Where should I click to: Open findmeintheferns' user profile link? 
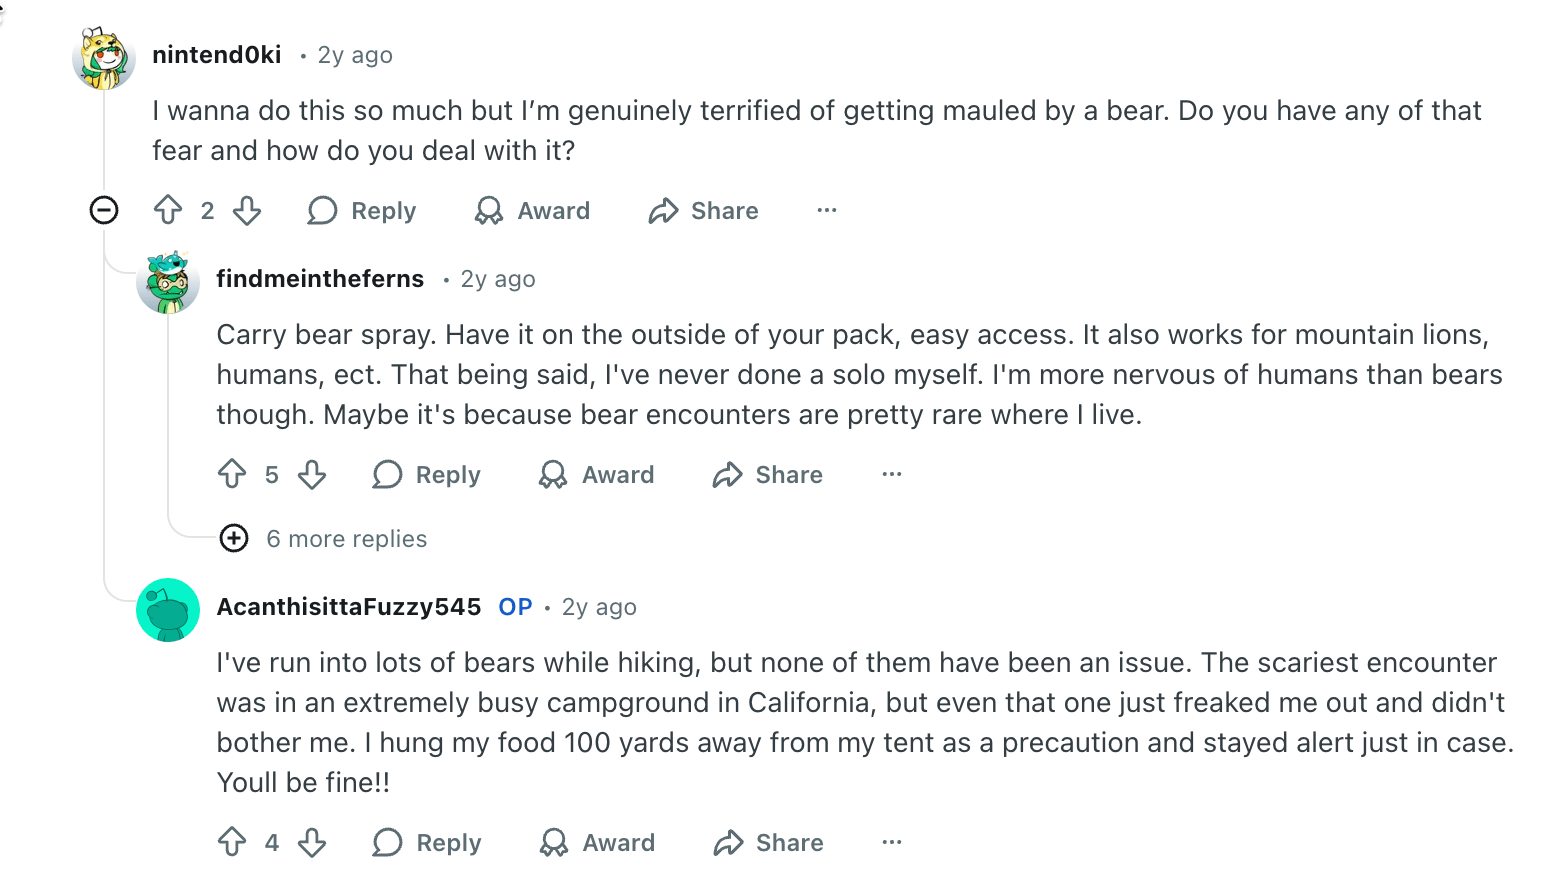tap(320, 279)
